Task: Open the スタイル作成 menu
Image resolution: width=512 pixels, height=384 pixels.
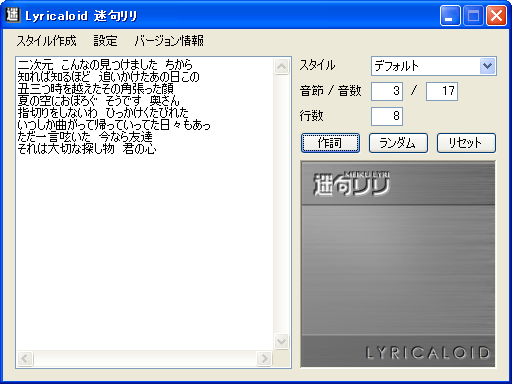Action: [x=46, y=41]
